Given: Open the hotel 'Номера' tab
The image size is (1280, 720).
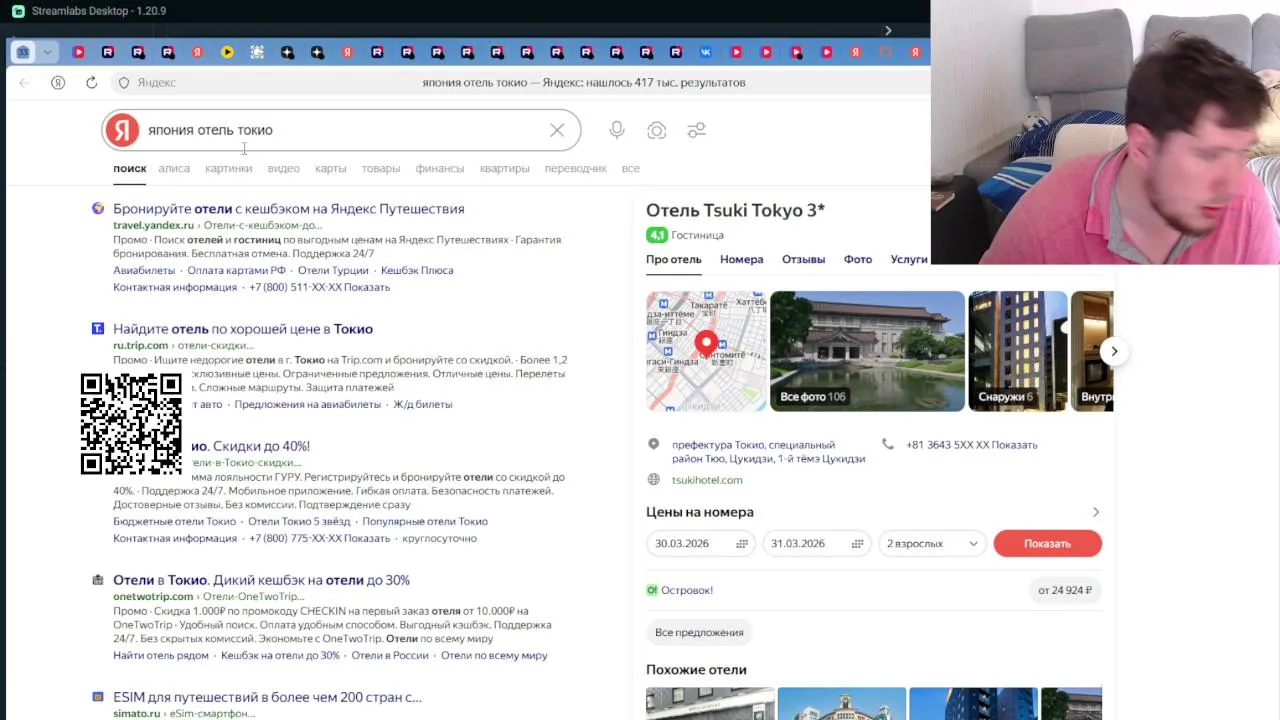Looking at the screenshot, I should 742,259.
